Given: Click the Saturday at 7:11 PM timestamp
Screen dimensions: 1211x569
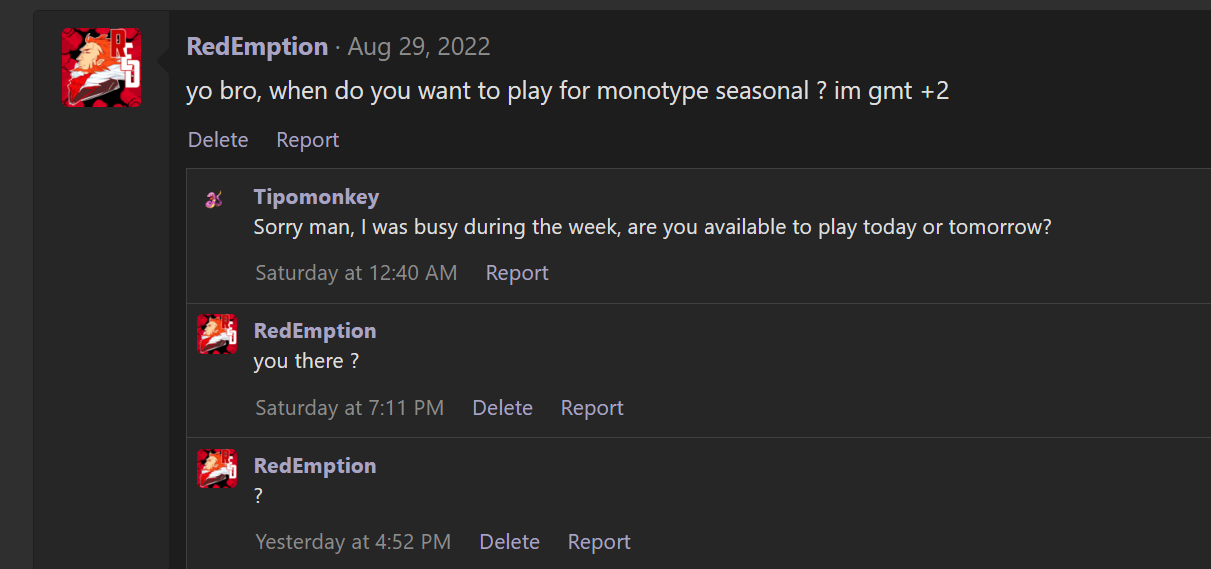Looking at the screenshot, I should [x=349, y=408].
